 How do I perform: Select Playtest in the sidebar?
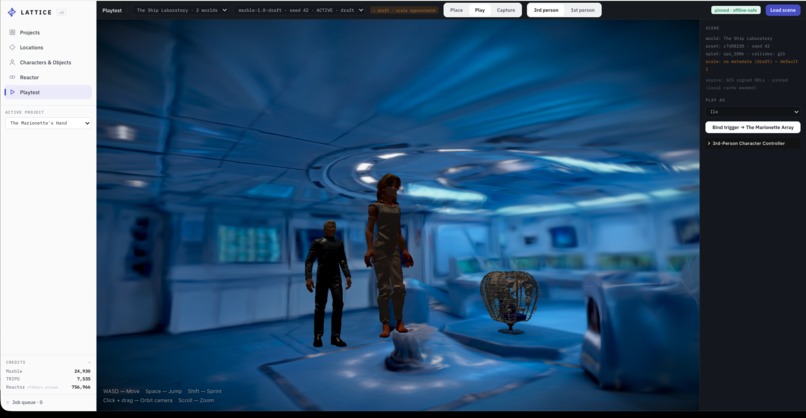48,92
